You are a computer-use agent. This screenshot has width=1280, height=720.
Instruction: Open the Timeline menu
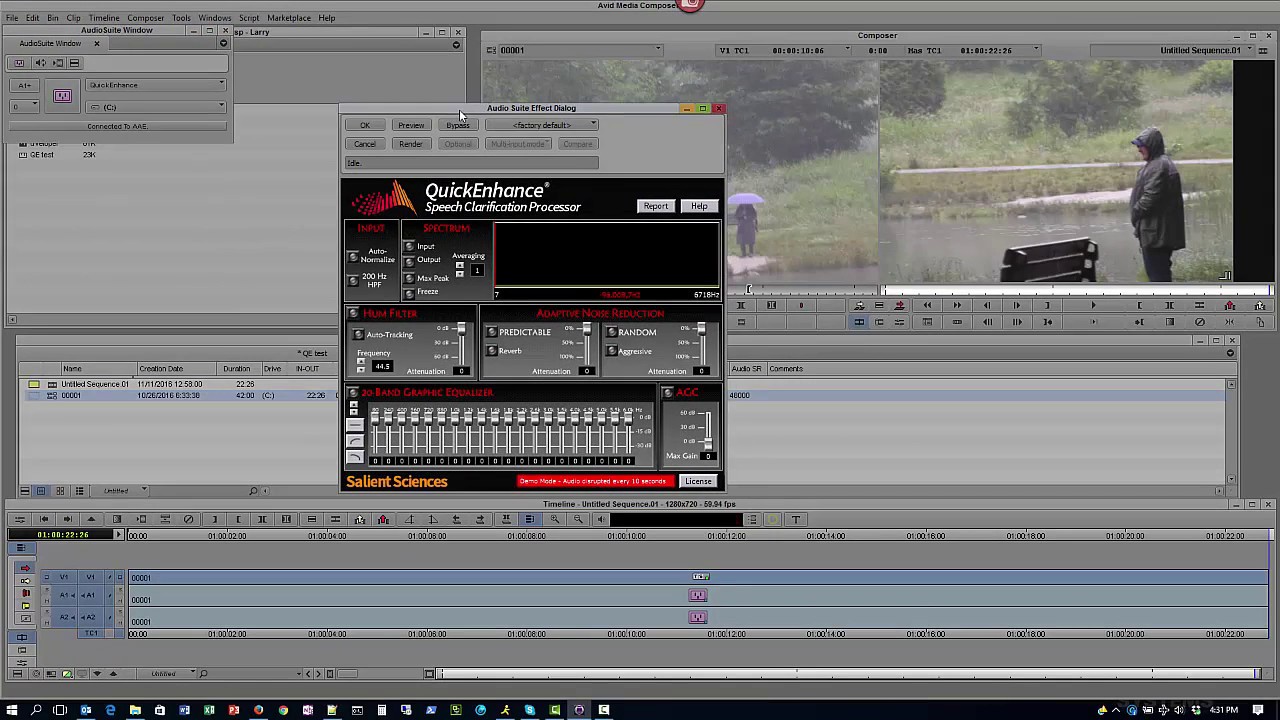click(103, 18)
